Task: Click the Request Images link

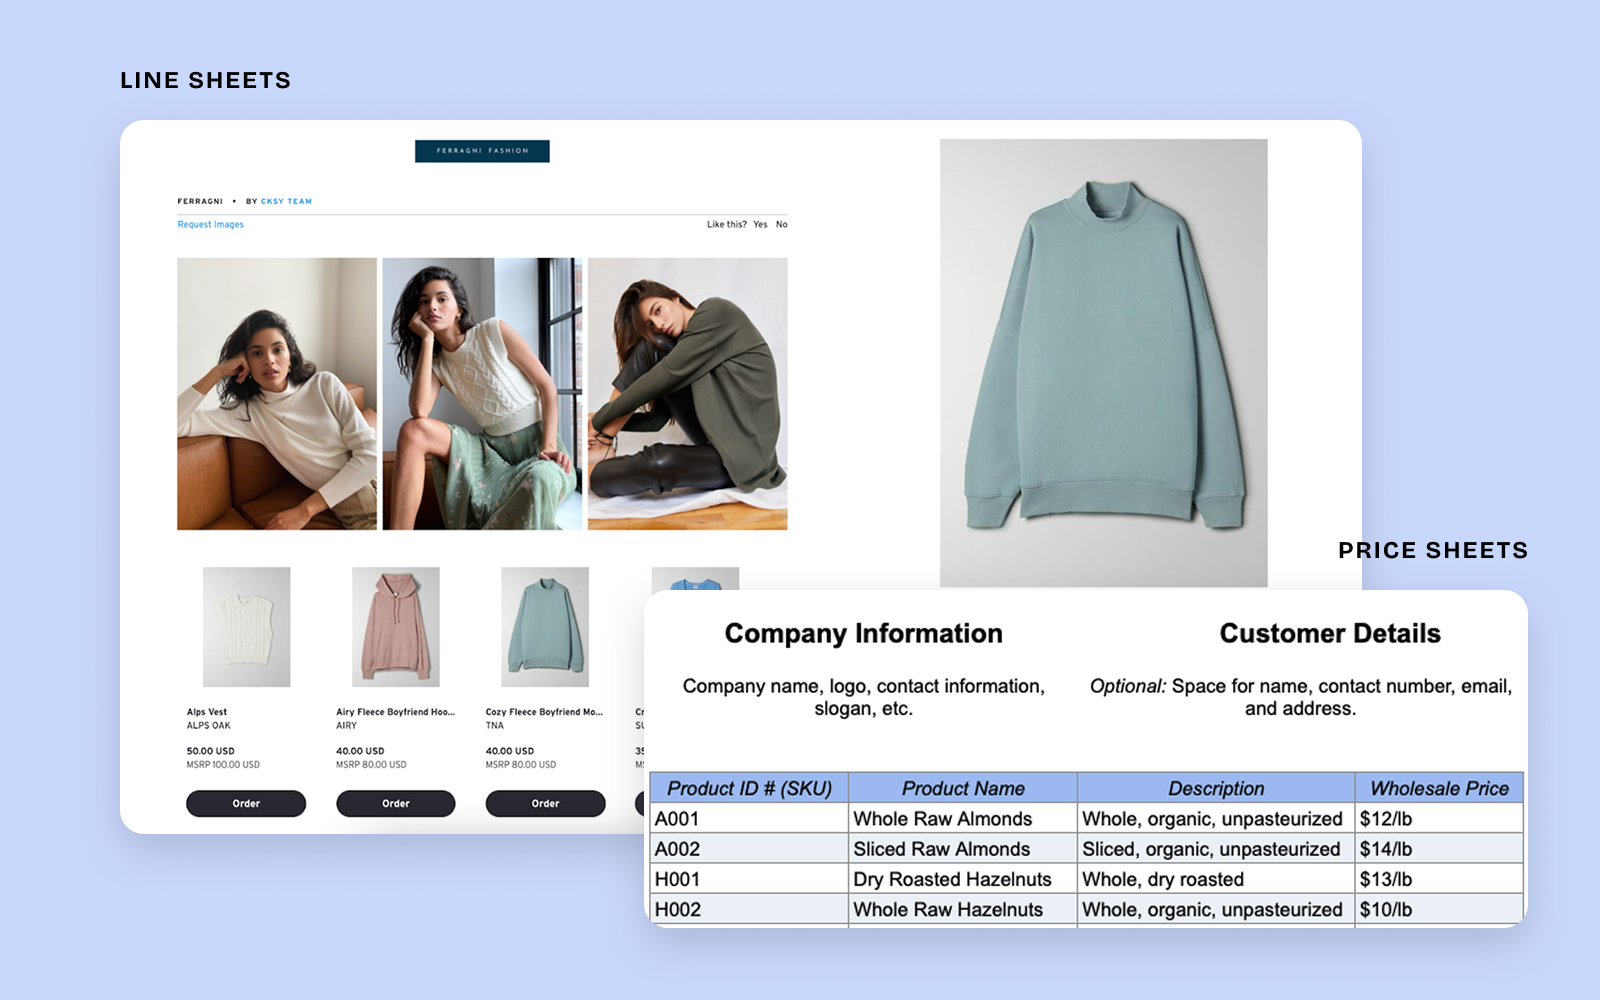Action: 210,225
